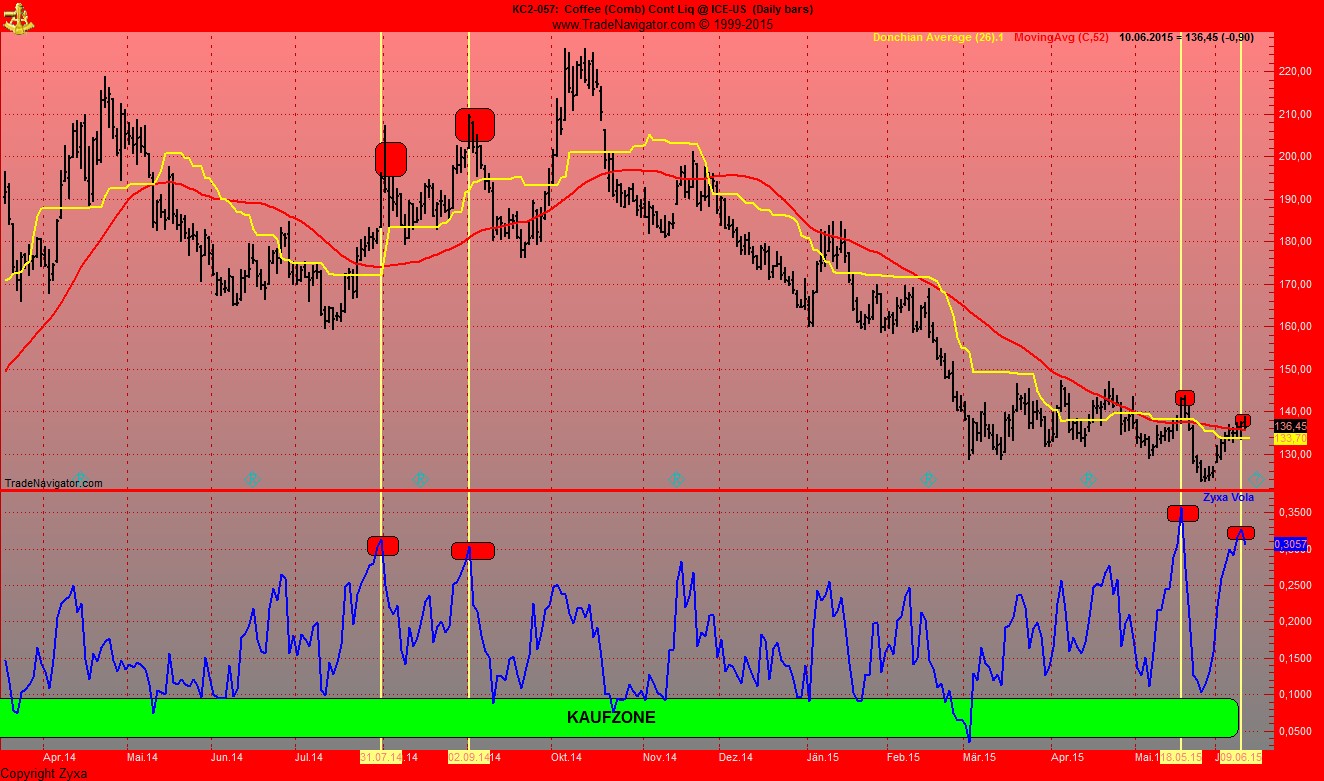Screen dimensions: 1324x781
Task: Click the Feb.15 date axis label
Action: click(902, 758)
